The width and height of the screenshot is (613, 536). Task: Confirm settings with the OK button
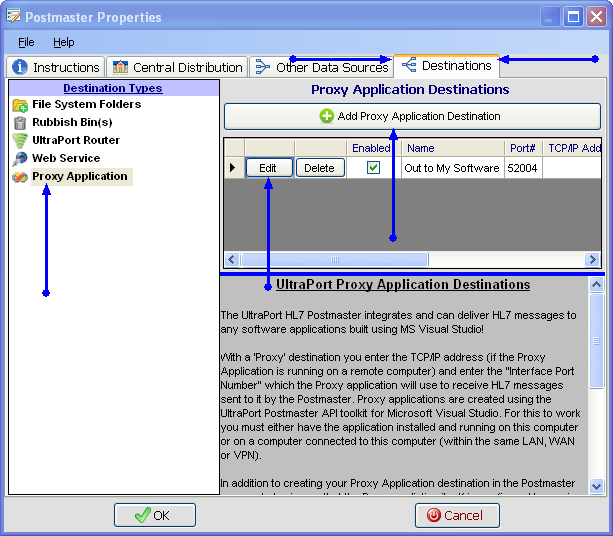pyautogui.click(x=155, y=515)
